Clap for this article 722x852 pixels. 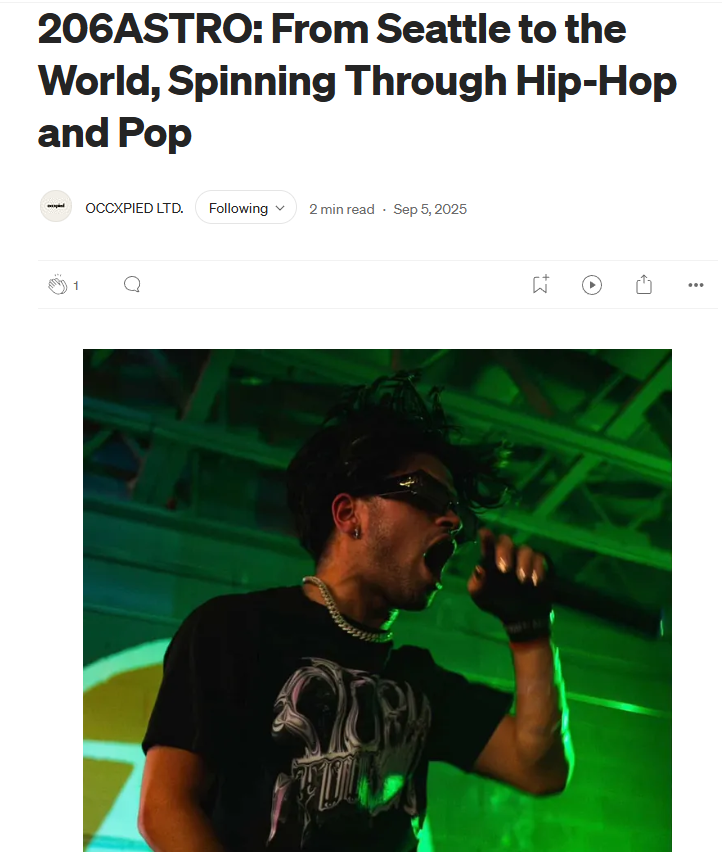tap(58, 285)
